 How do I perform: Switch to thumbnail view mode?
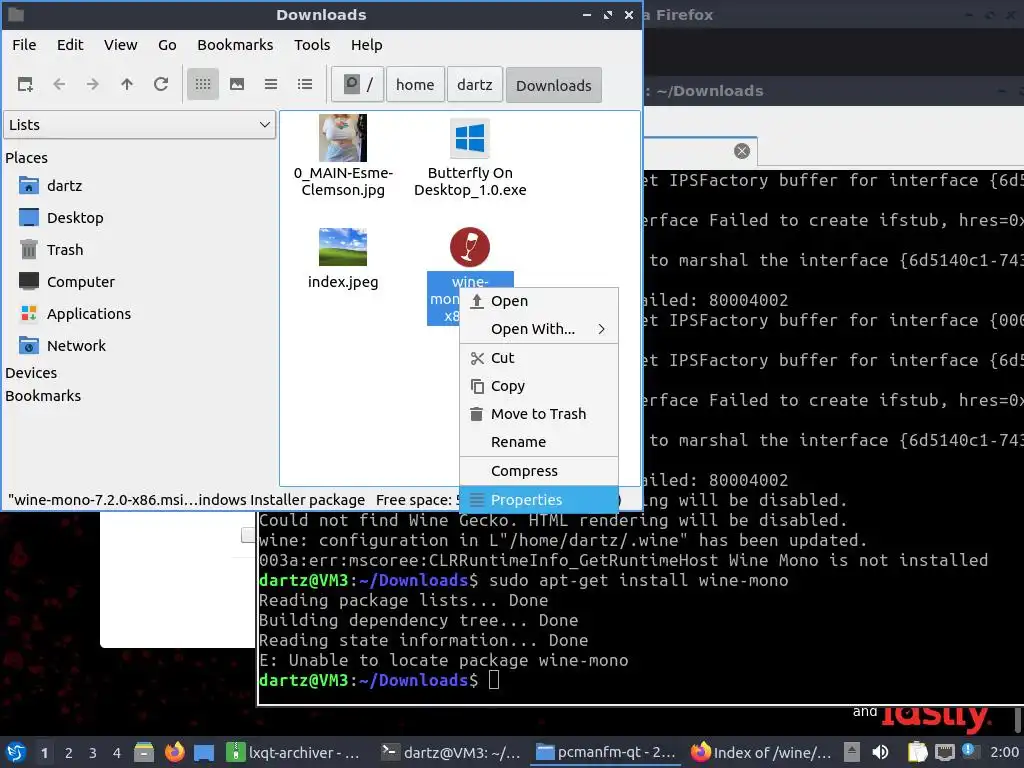pos(237,84)
